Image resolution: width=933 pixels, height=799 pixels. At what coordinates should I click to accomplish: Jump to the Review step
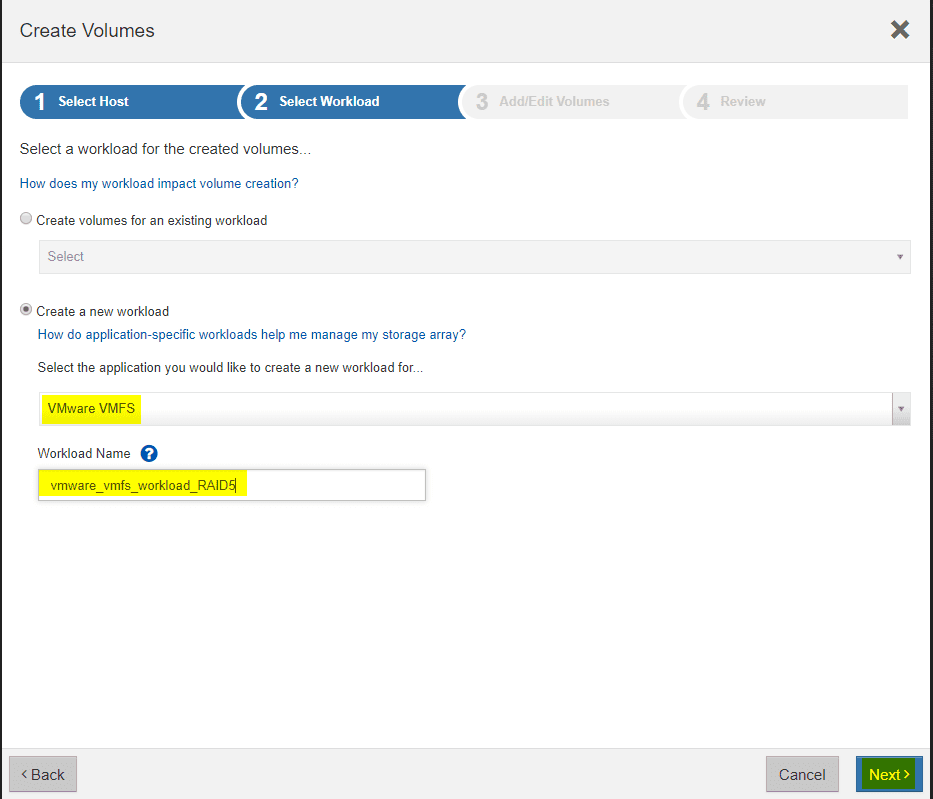coord(742,101)
